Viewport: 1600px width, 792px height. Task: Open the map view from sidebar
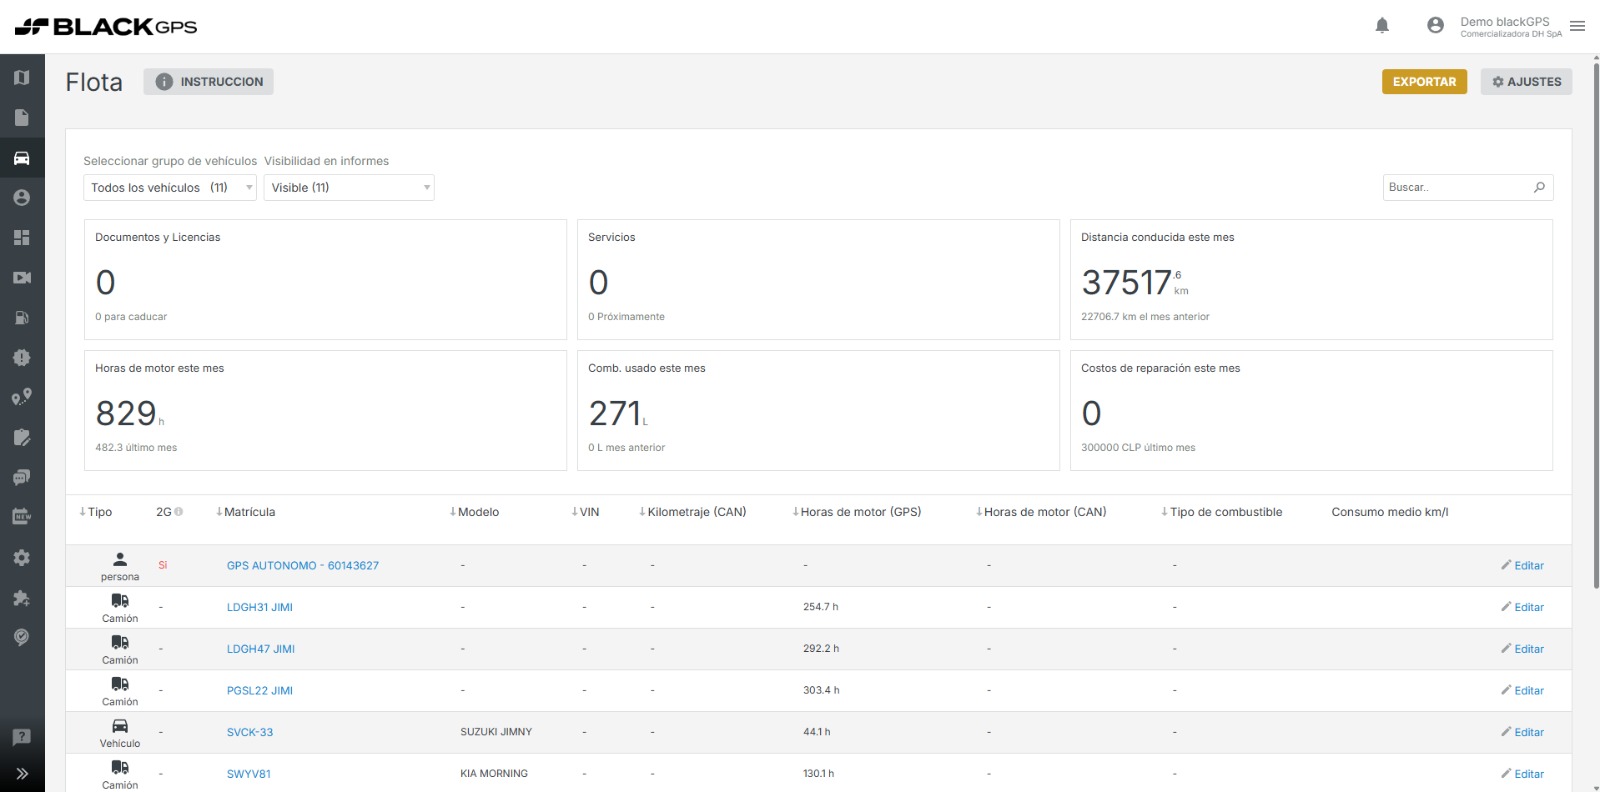(22, 78)
